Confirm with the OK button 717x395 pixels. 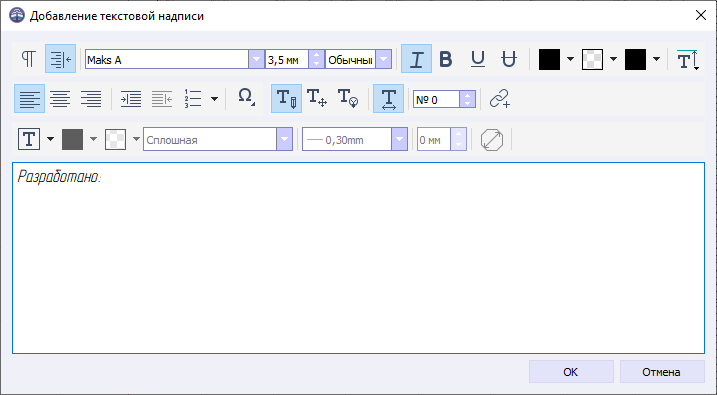pyautogui.click(x=571, y=372)
